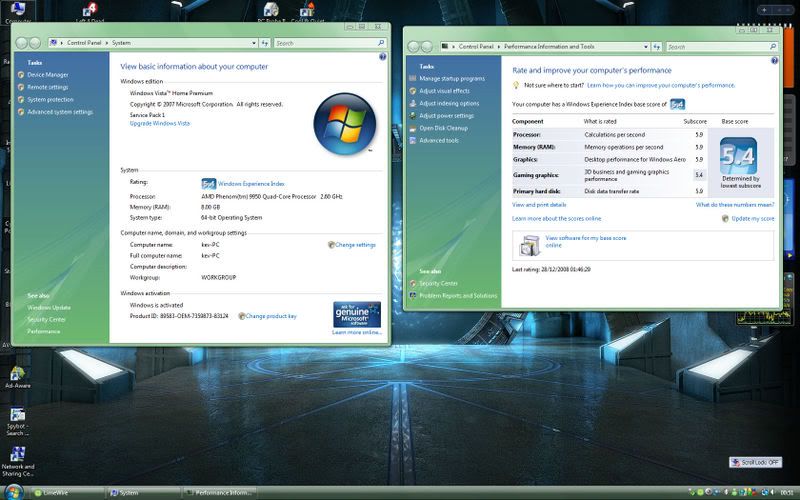This screenshot has width=800, height=500.
Task: Click View and print details
Action: (x=539, y=205)
